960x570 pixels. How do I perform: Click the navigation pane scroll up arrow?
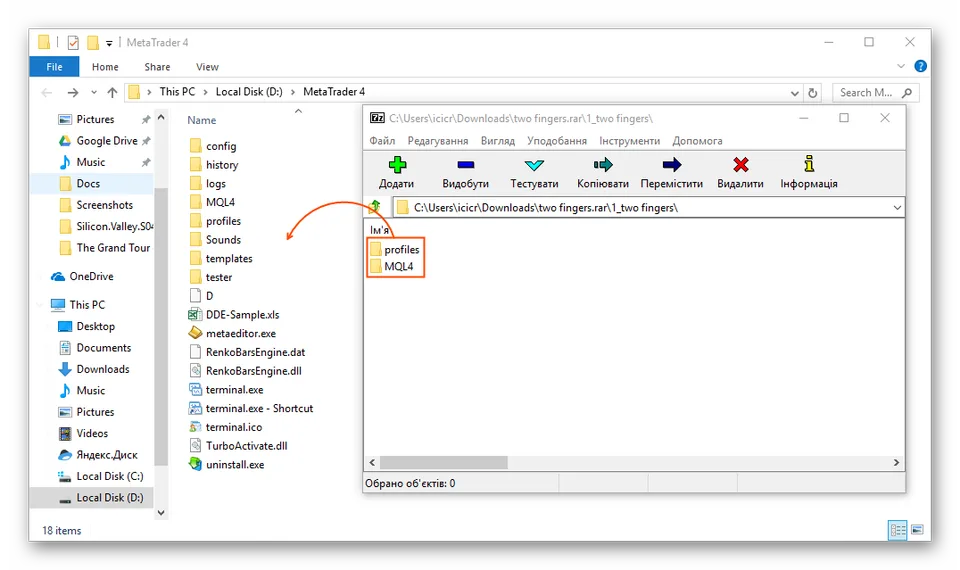(x=161, y=117)
